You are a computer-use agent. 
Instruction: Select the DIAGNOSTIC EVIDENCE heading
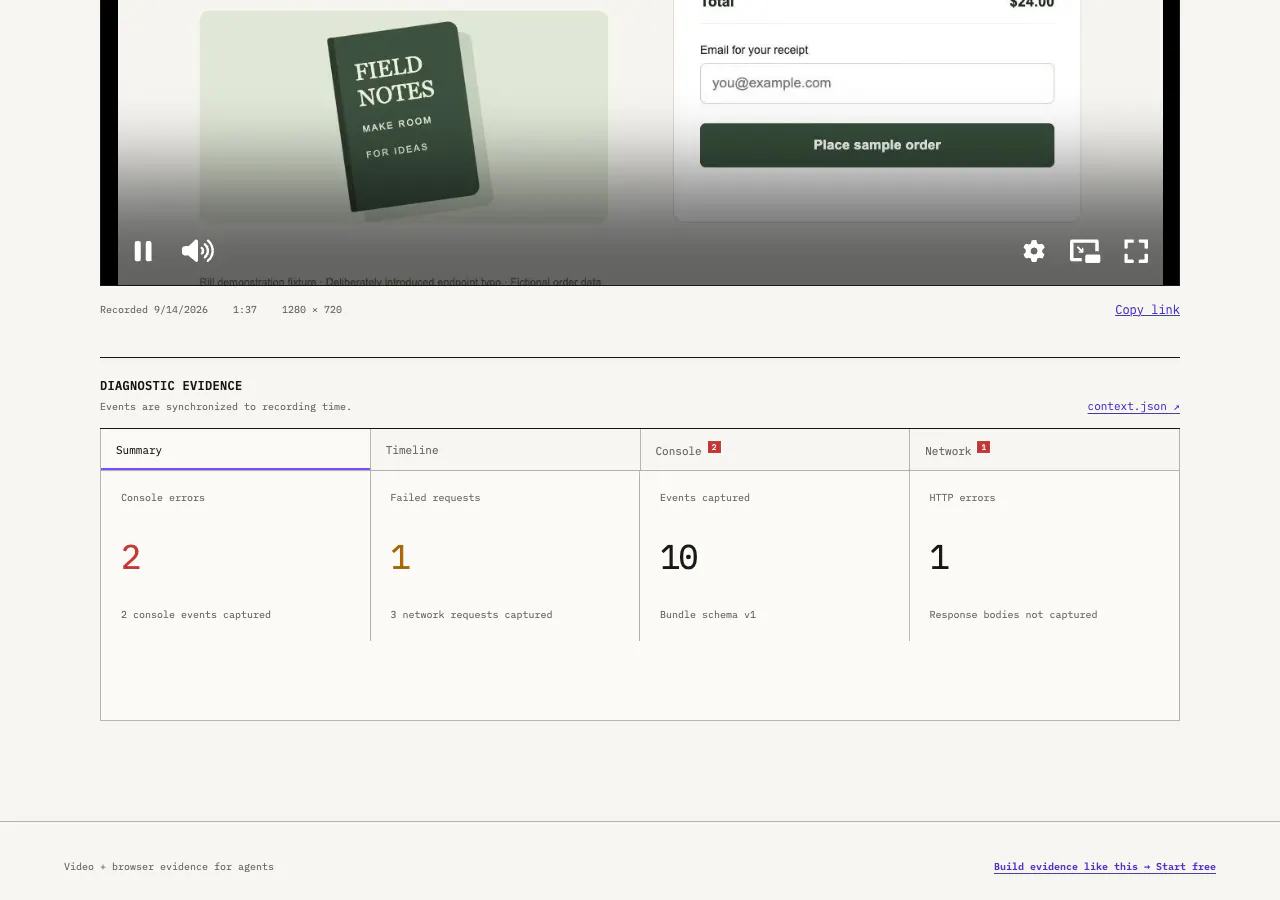point(171,386)
